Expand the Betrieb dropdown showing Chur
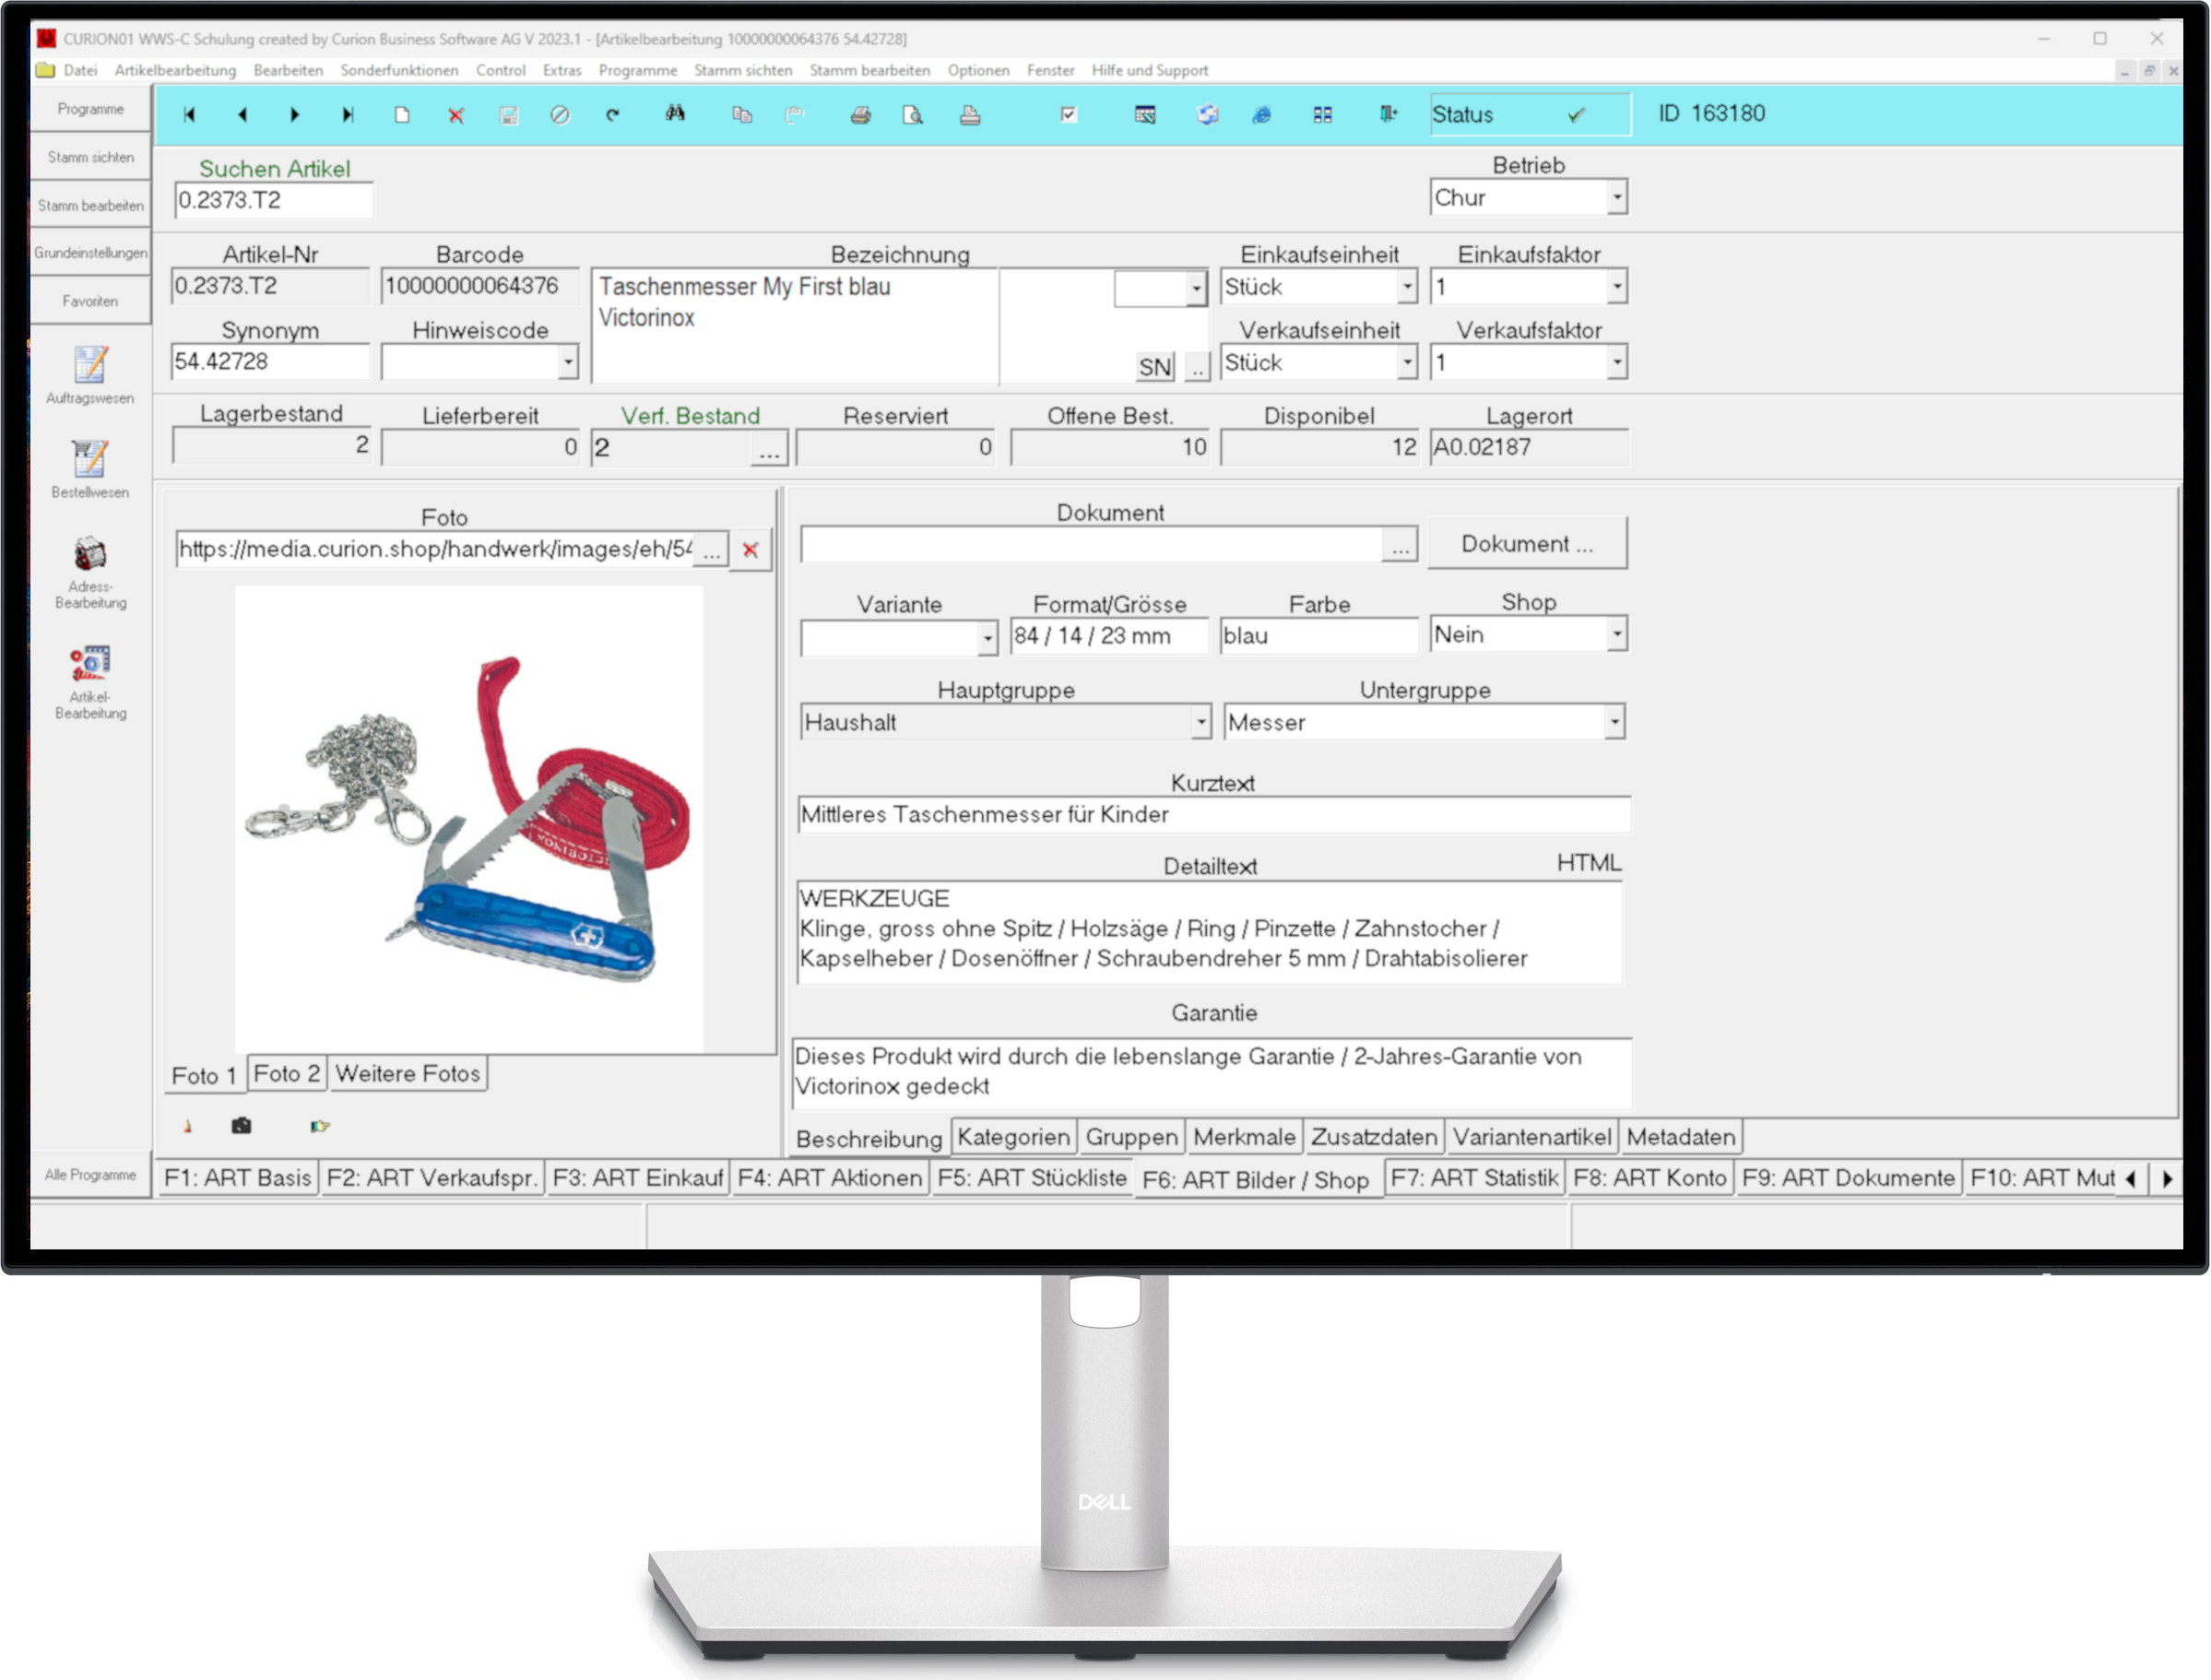Viewport: 2211px width, 1680px height. pos(1616,197)
